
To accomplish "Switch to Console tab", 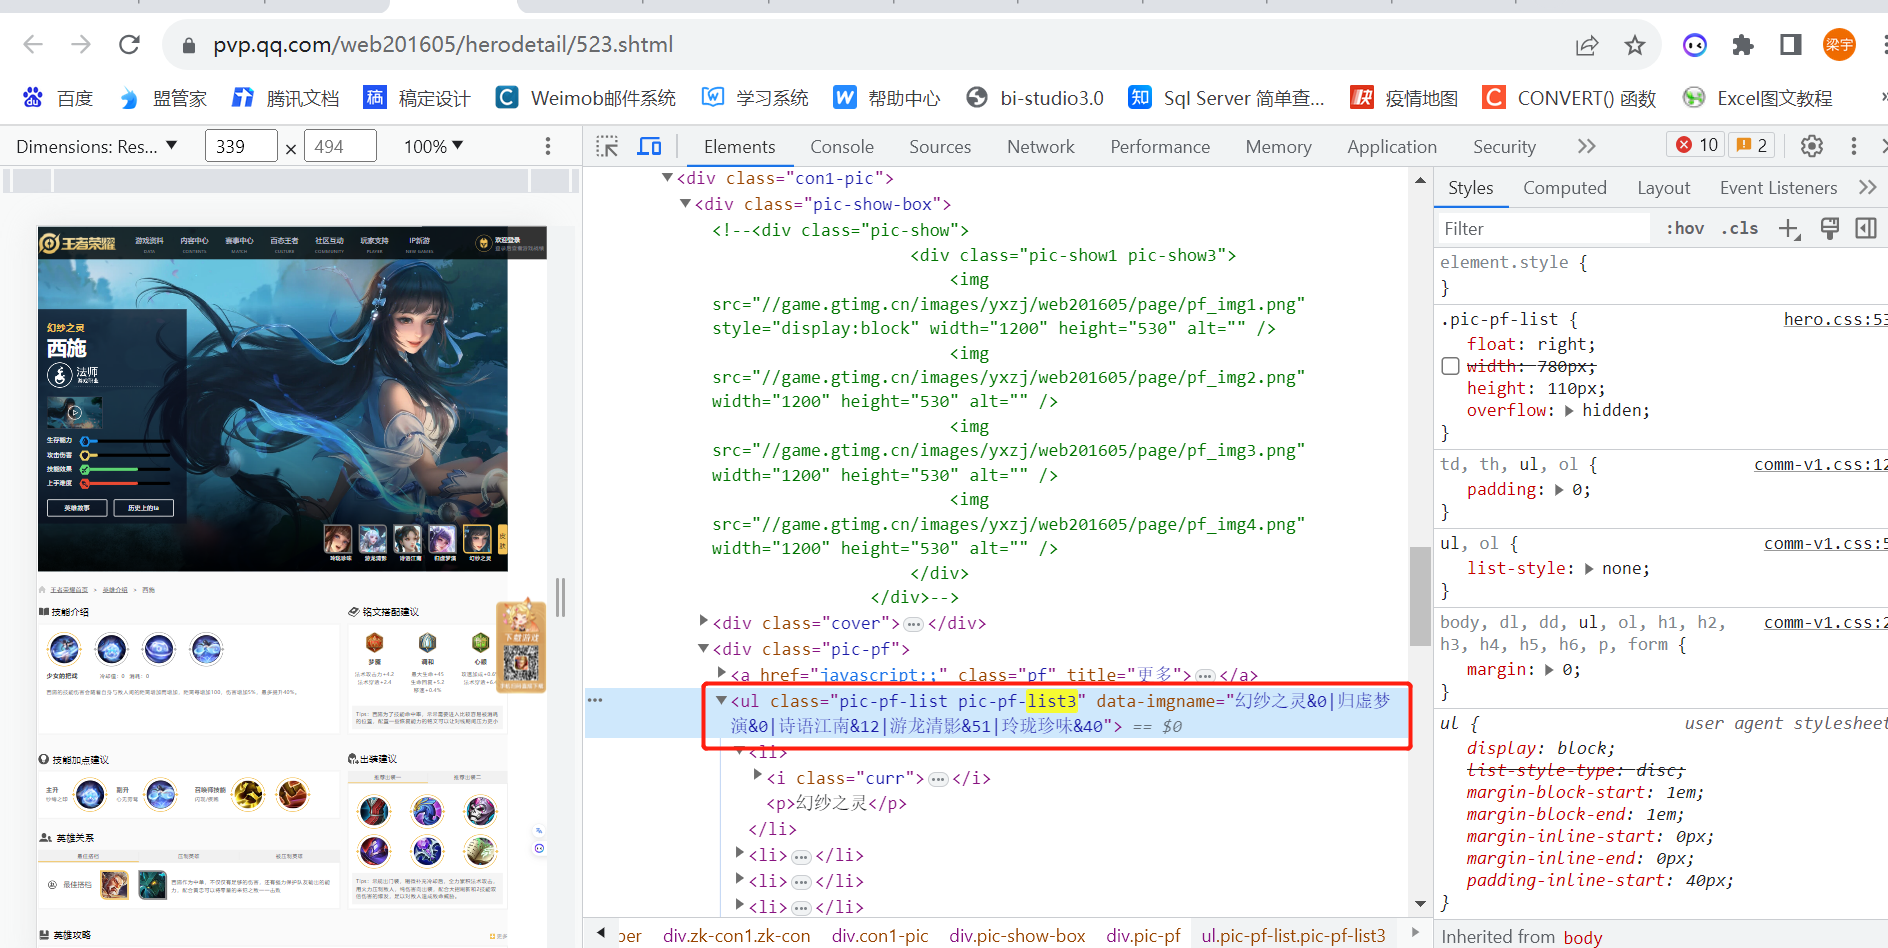I will point(842,147).
